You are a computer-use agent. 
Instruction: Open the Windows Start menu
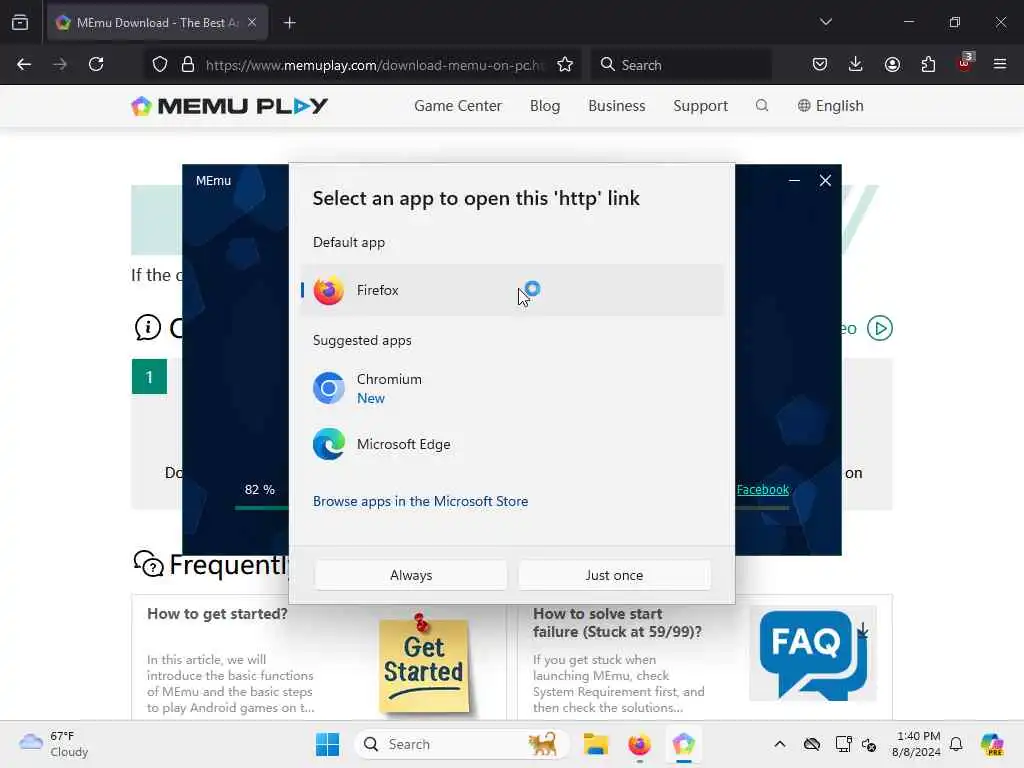(x=327, y=744)
